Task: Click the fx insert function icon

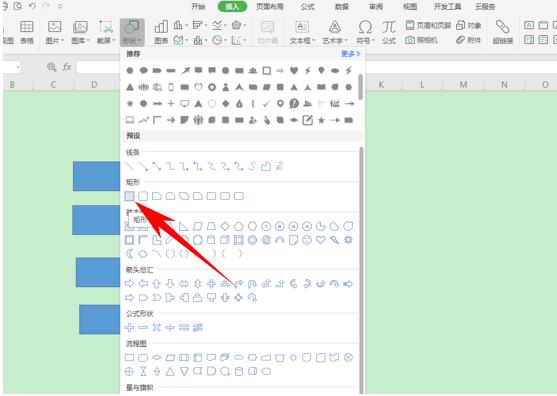Action: coord(67,67)
